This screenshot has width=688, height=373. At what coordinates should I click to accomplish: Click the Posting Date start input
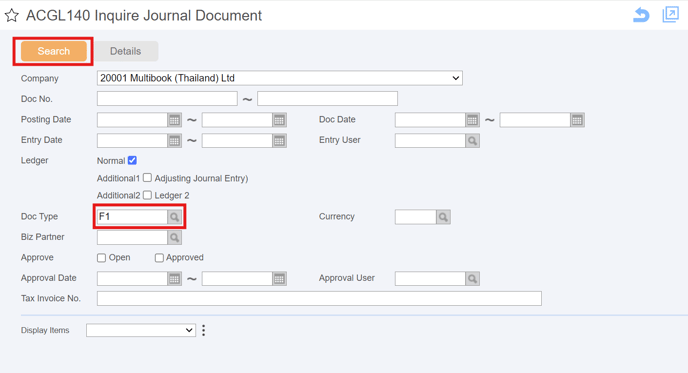coord(133,120)
